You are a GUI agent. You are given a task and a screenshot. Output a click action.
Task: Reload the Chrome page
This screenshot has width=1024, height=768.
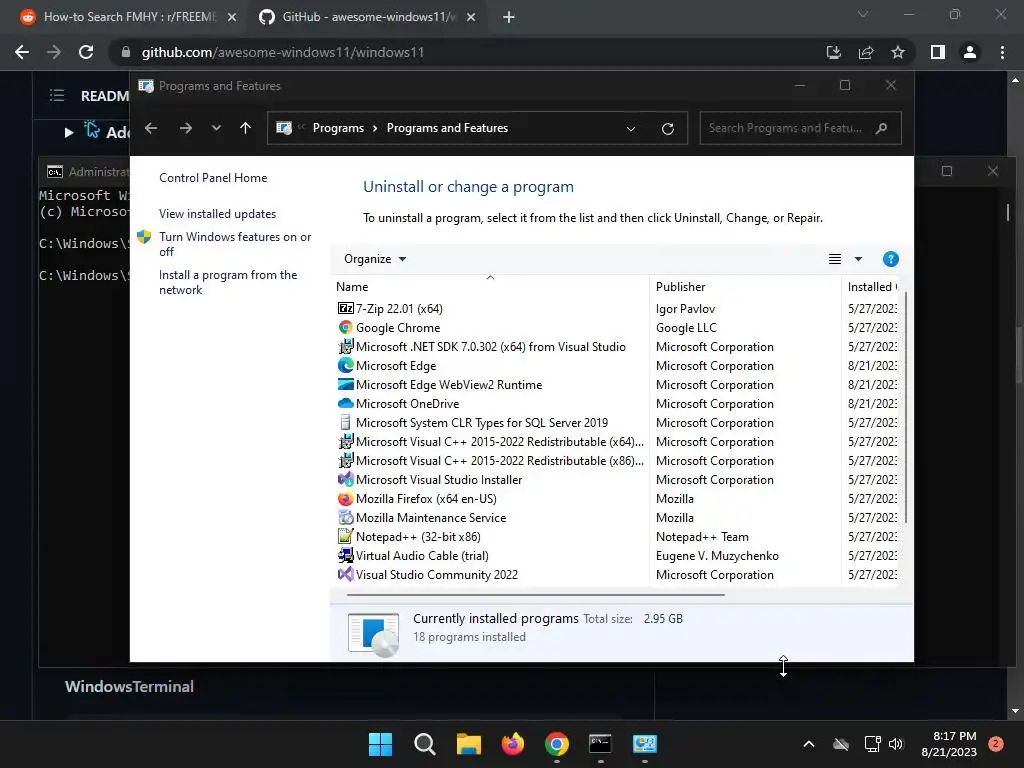86,52
